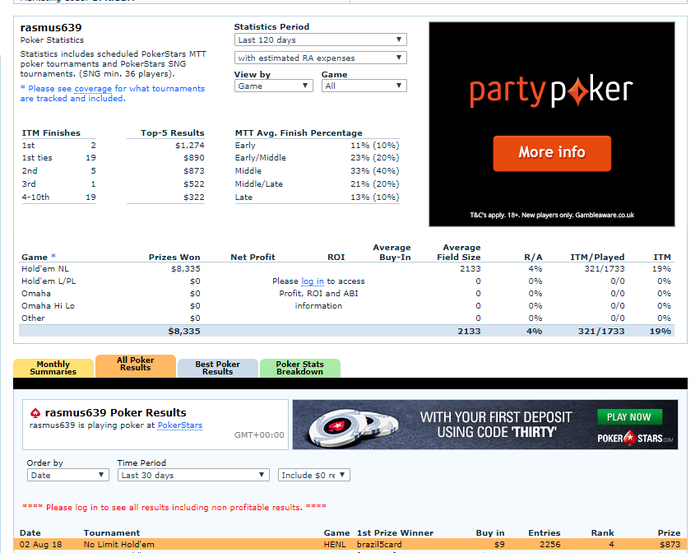The image size is (700, 553).
Task: Click the Entries column header in results table
Action: coord(544,533)
